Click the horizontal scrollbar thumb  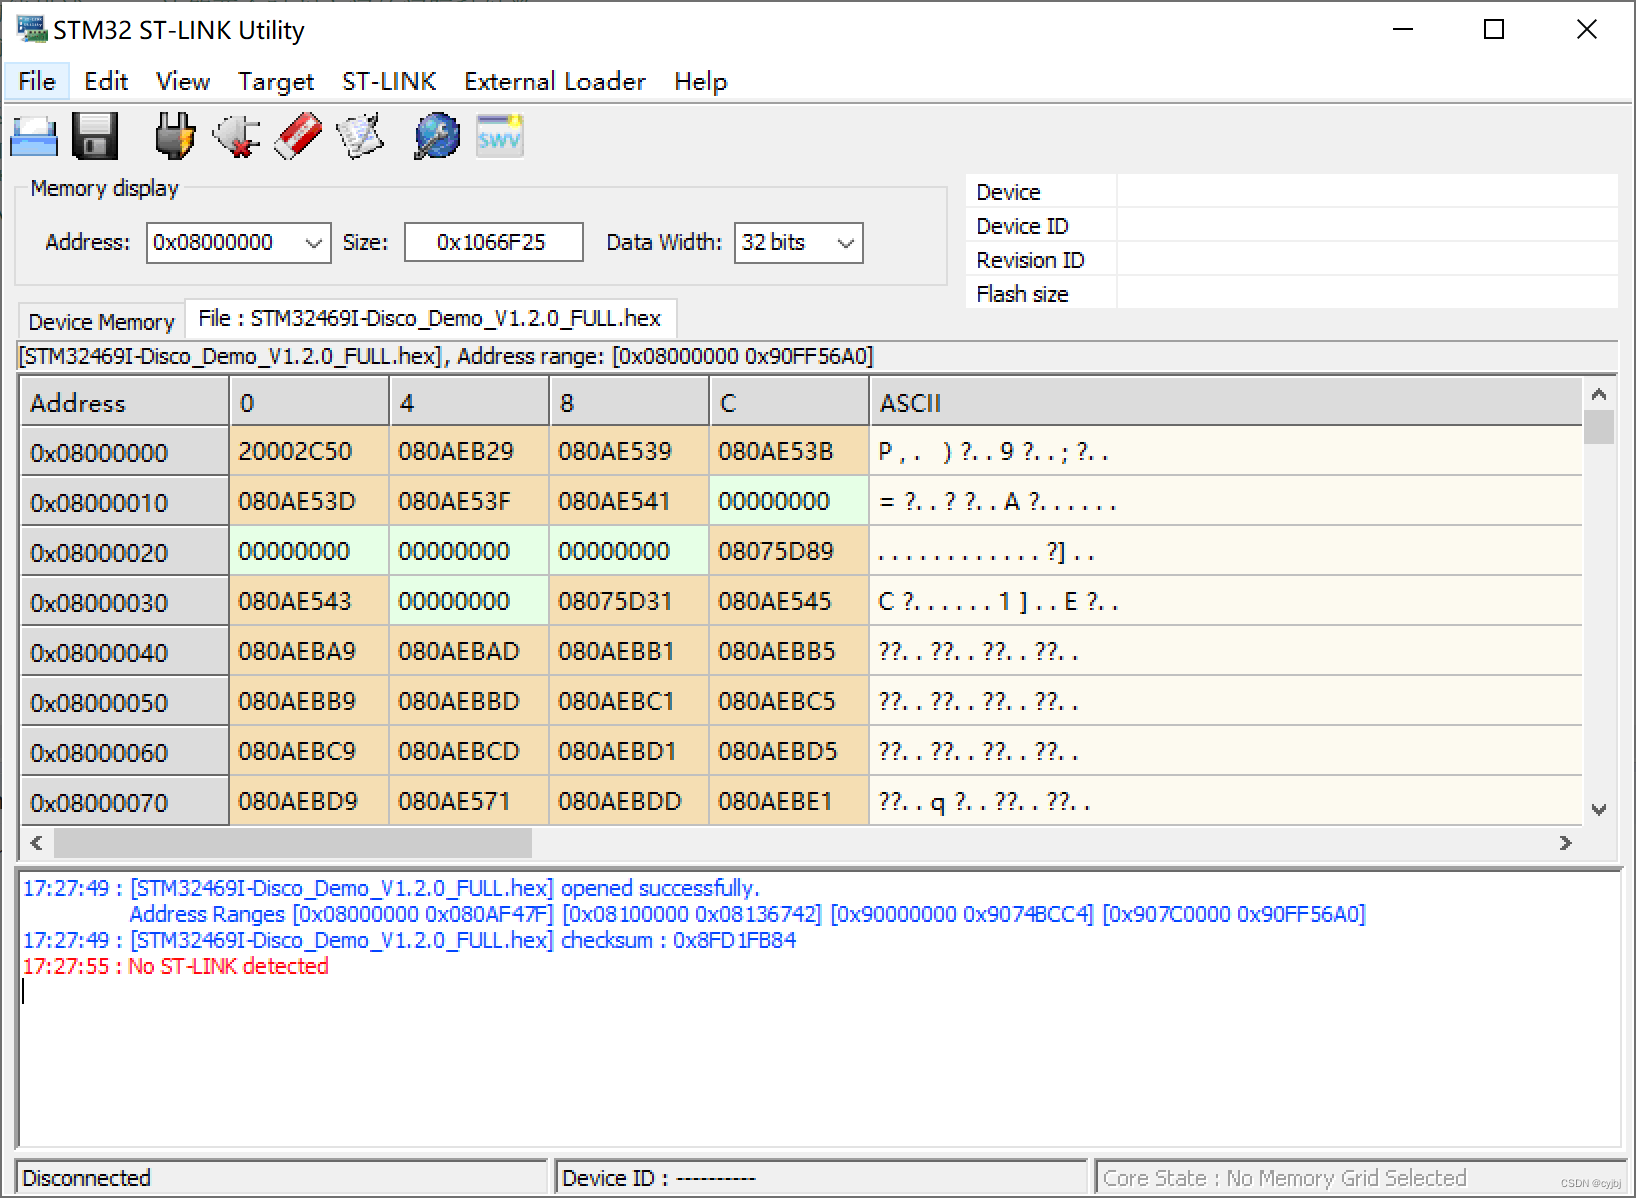293,843
